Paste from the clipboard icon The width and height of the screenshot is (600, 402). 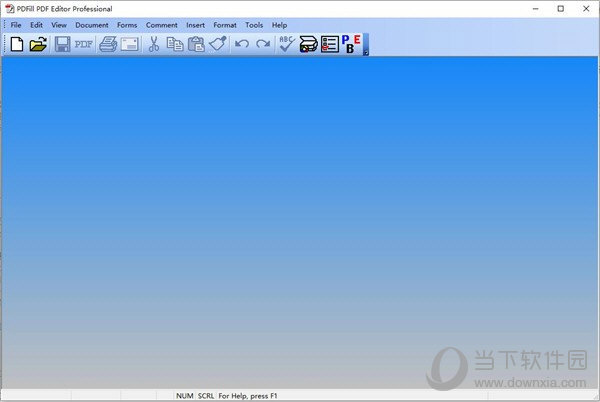196,44
